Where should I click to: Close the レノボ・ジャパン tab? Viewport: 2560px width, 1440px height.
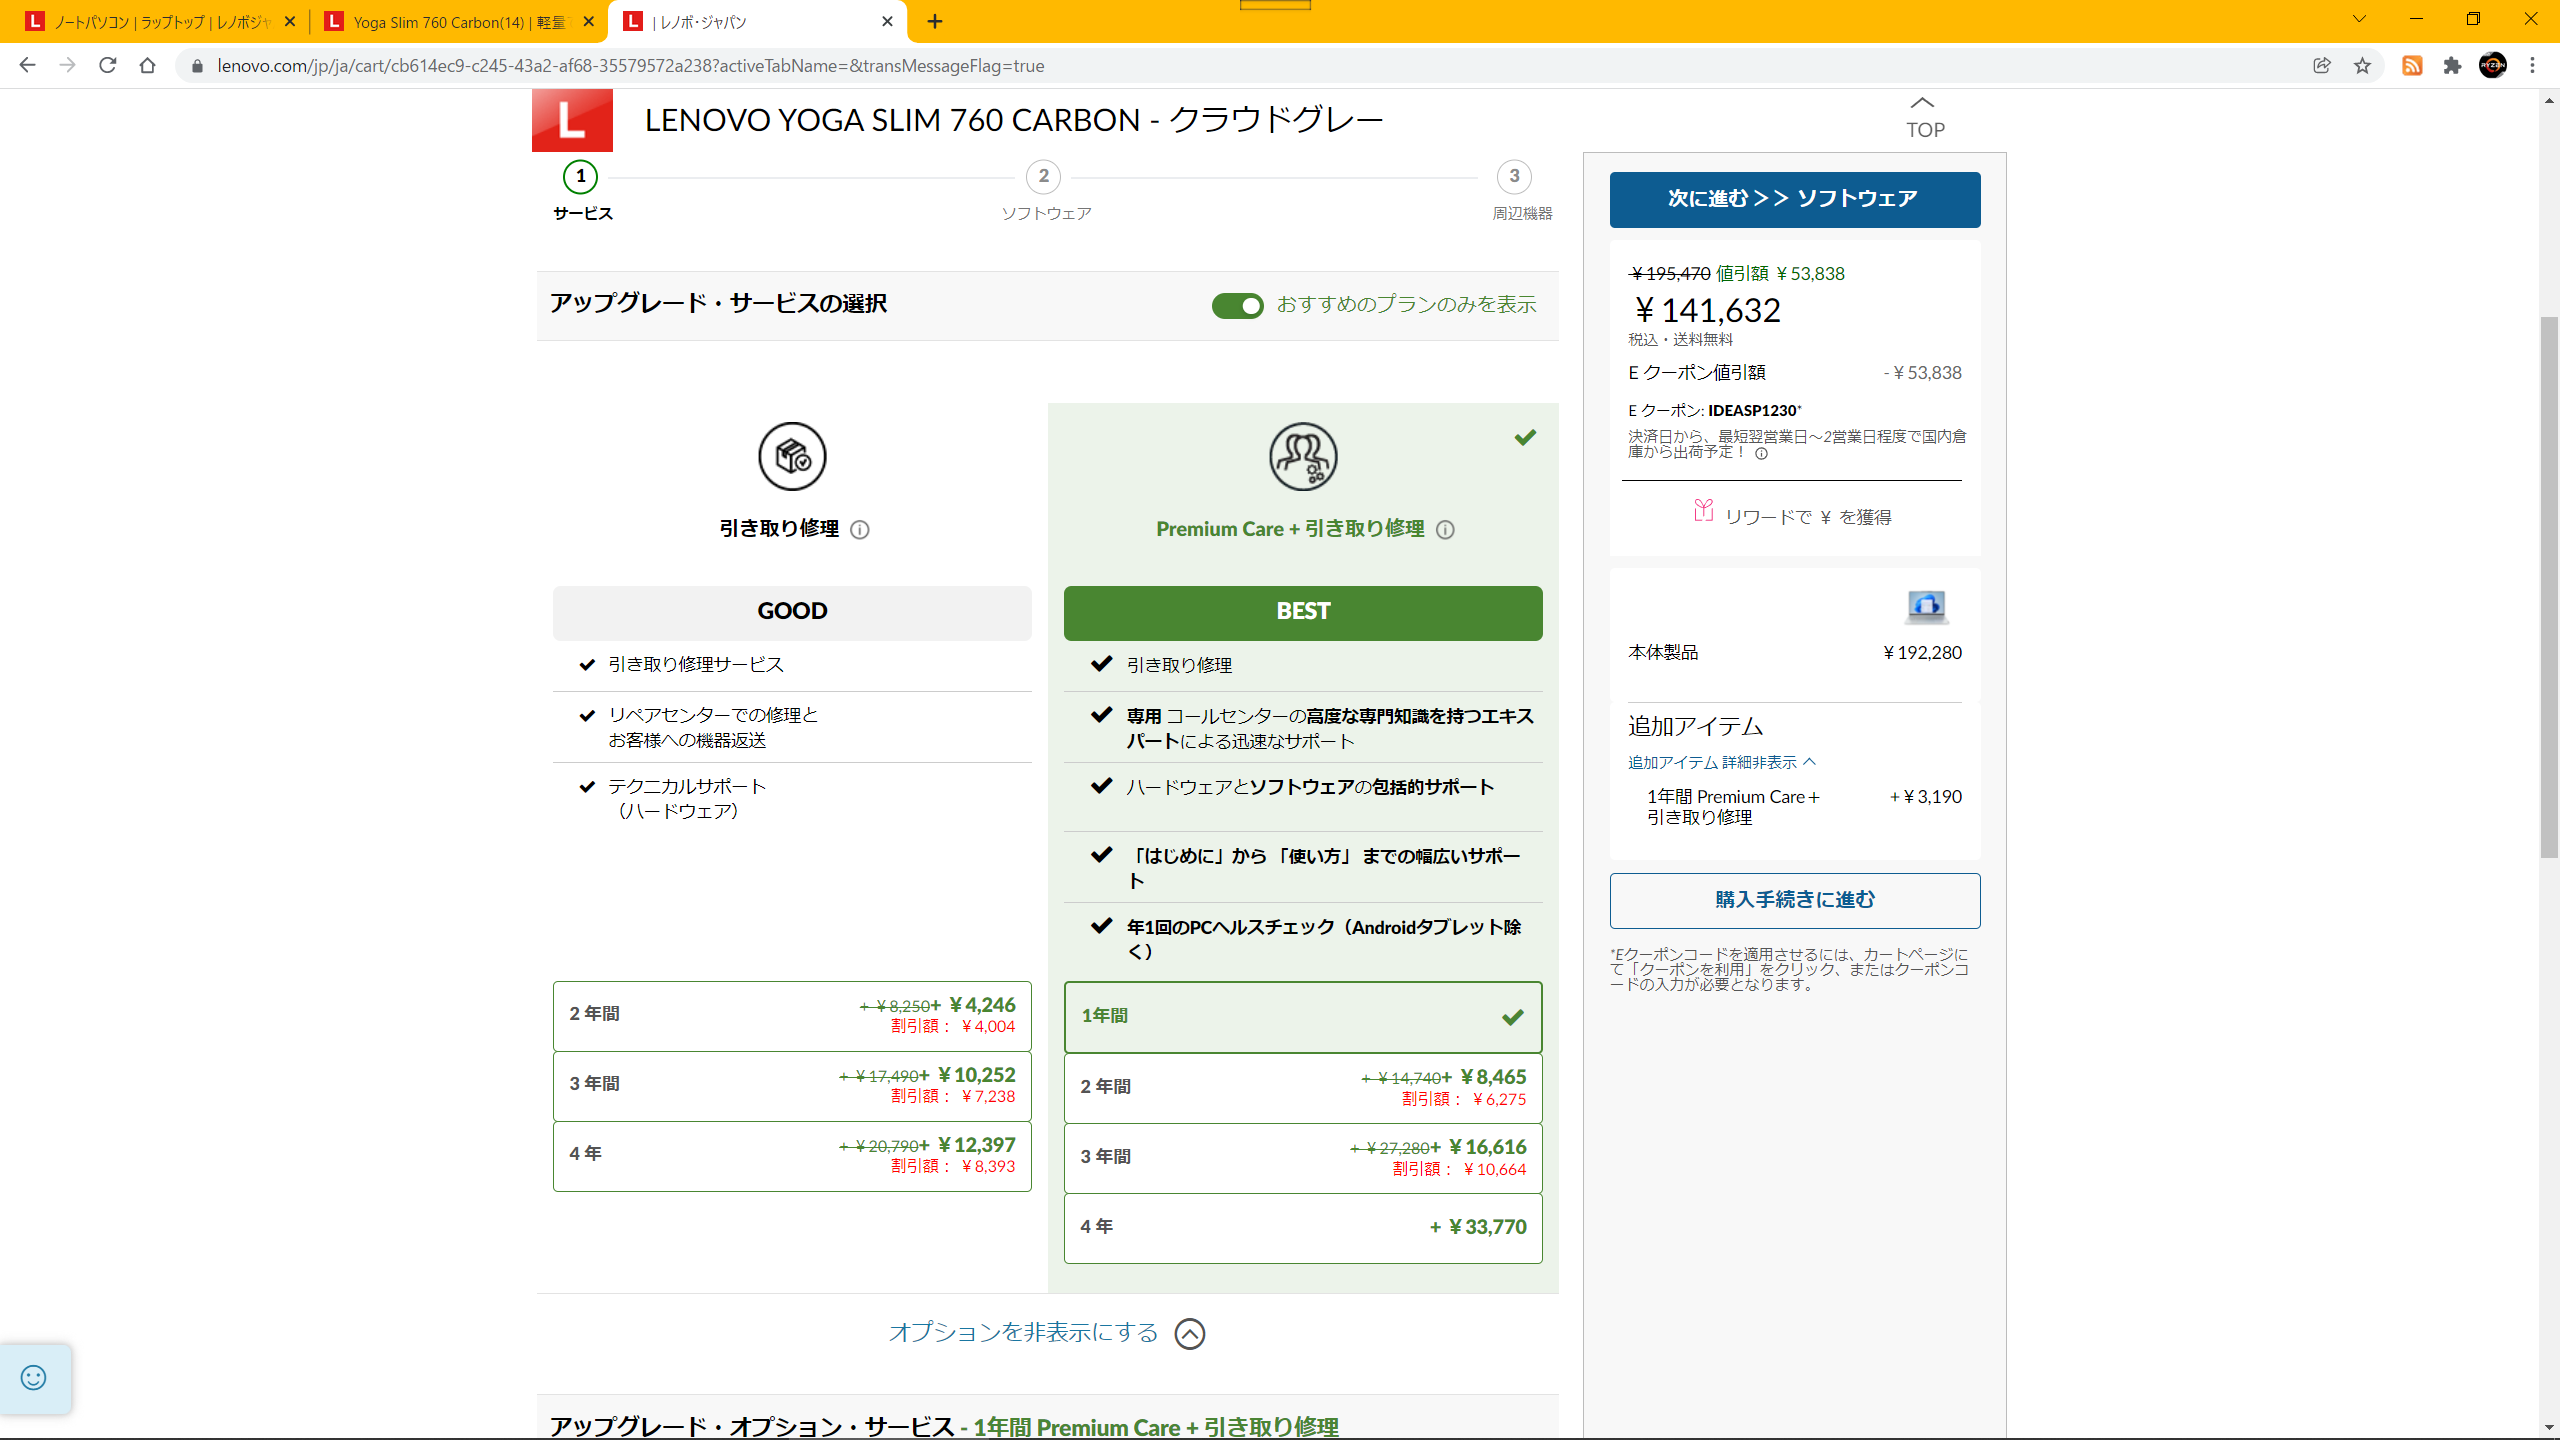point(887,21)
